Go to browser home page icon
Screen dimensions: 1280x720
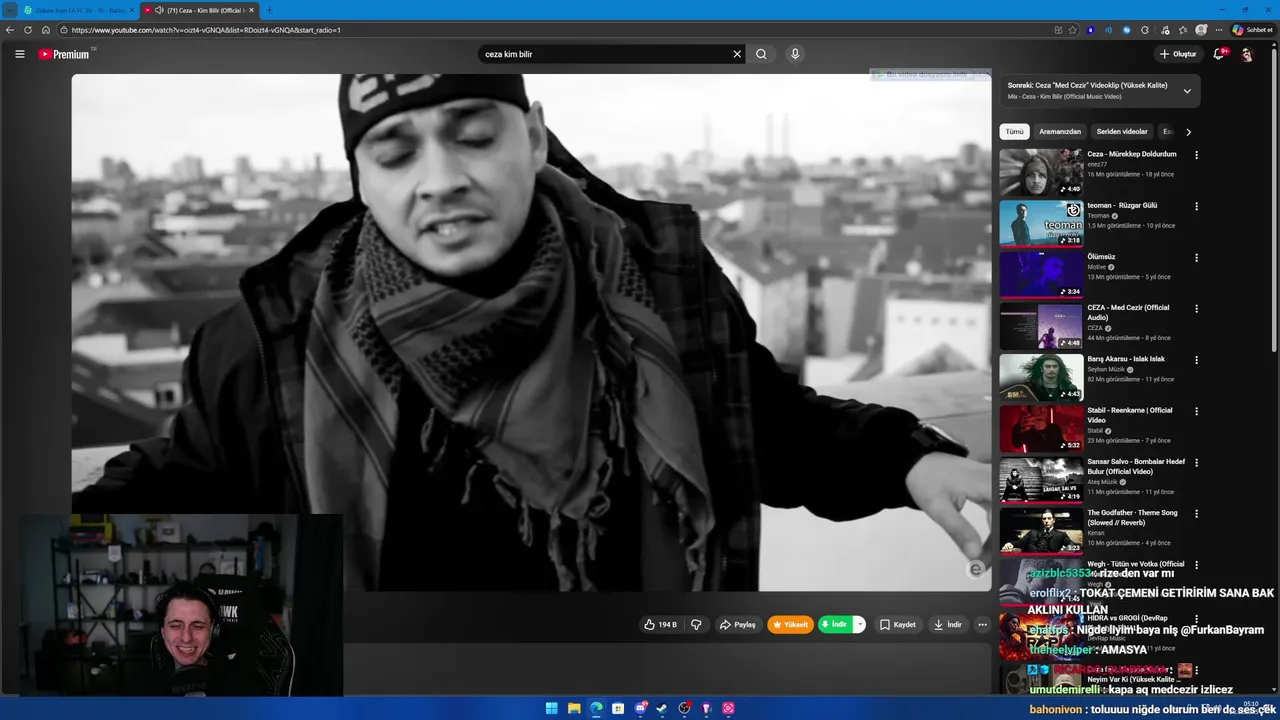click(45, 30)
